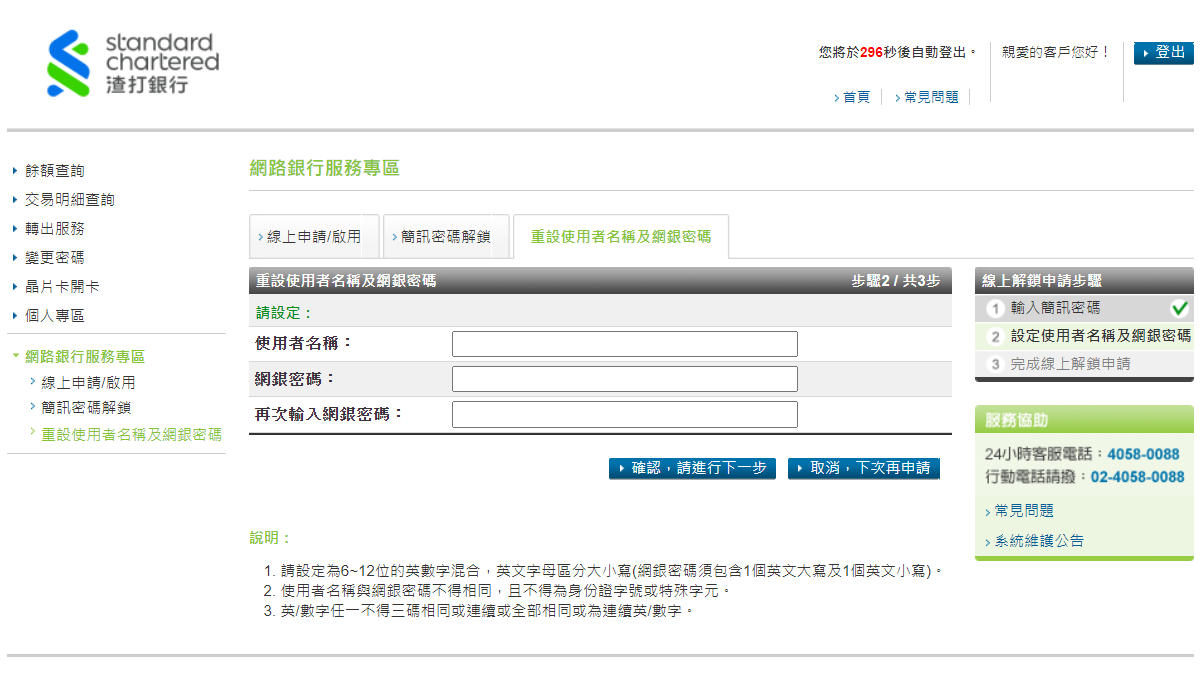The width and height of the screenshot is (1201, 673).
Task: Click the 親愛的客戶您好！ greeting
Action: (1057, 52)
